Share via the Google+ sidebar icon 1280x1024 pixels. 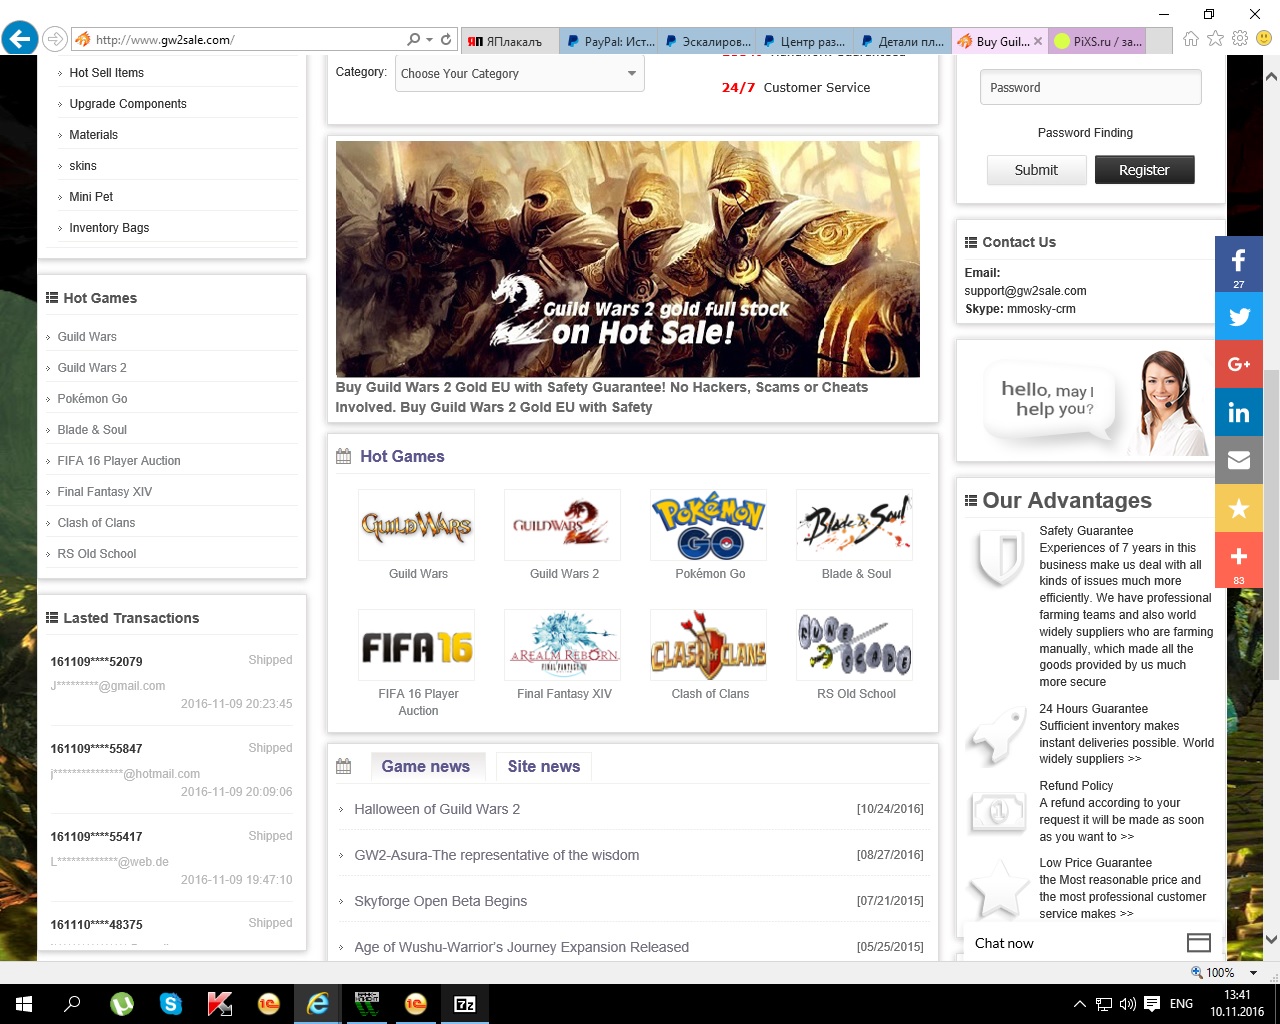tap(1238, 364)
